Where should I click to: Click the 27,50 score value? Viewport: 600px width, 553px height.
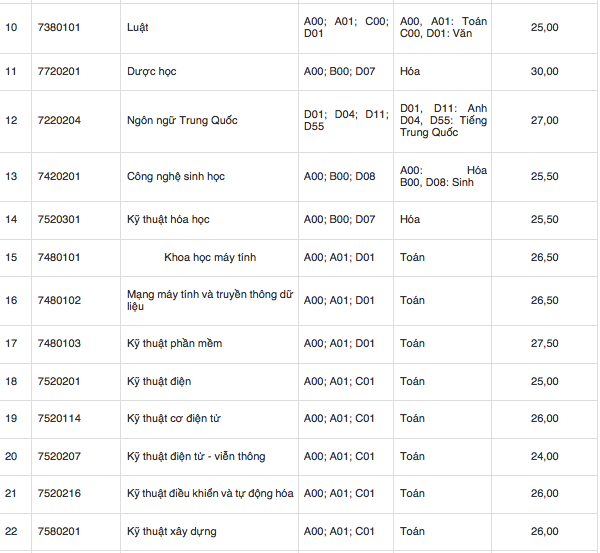[544, 343]
